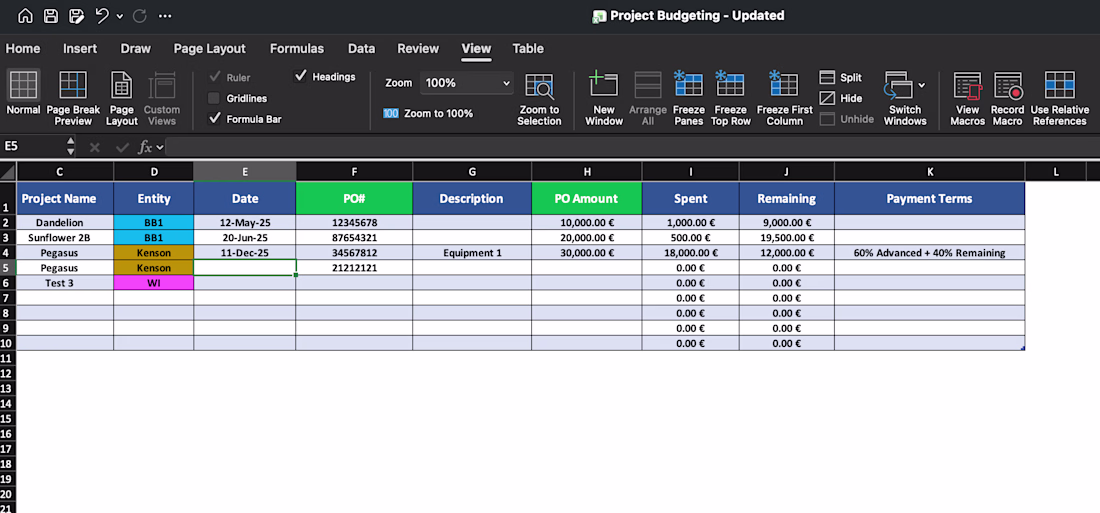Select column K header
This screenshot has height=513, width=1100.
[x=930, y=172]
